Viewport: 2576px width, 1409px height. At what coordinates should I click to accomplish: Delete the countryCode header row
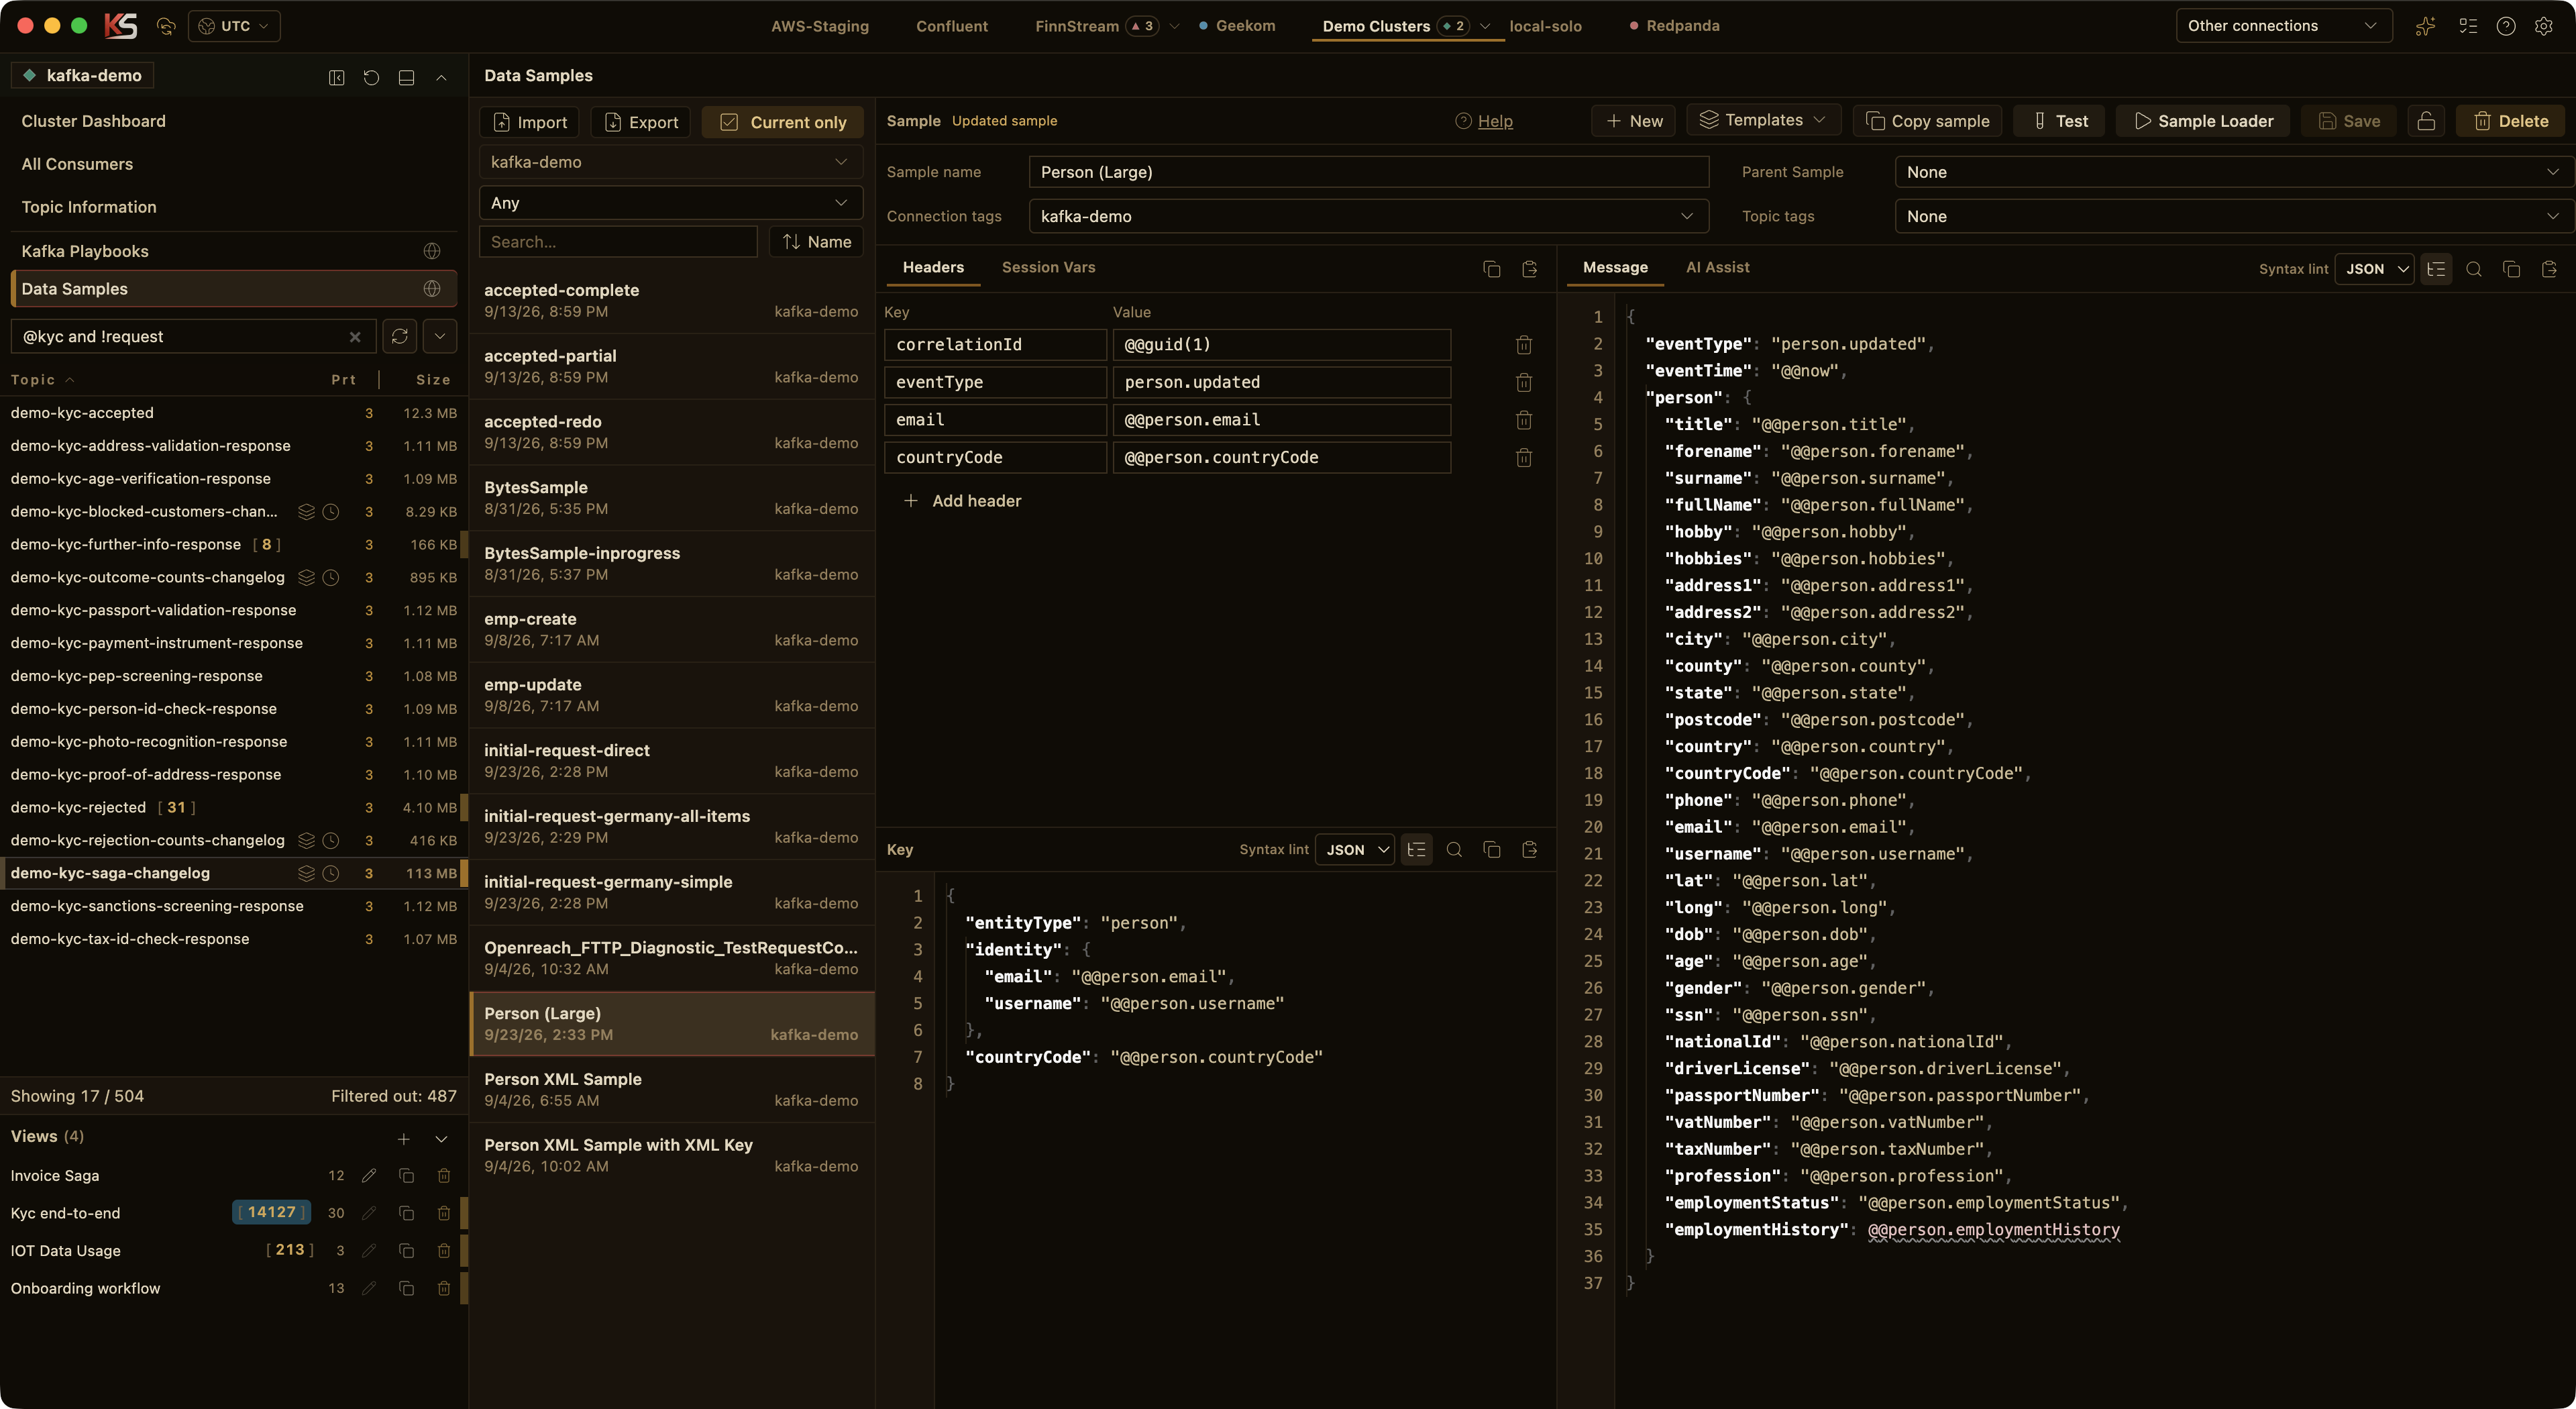point(1523,458)
